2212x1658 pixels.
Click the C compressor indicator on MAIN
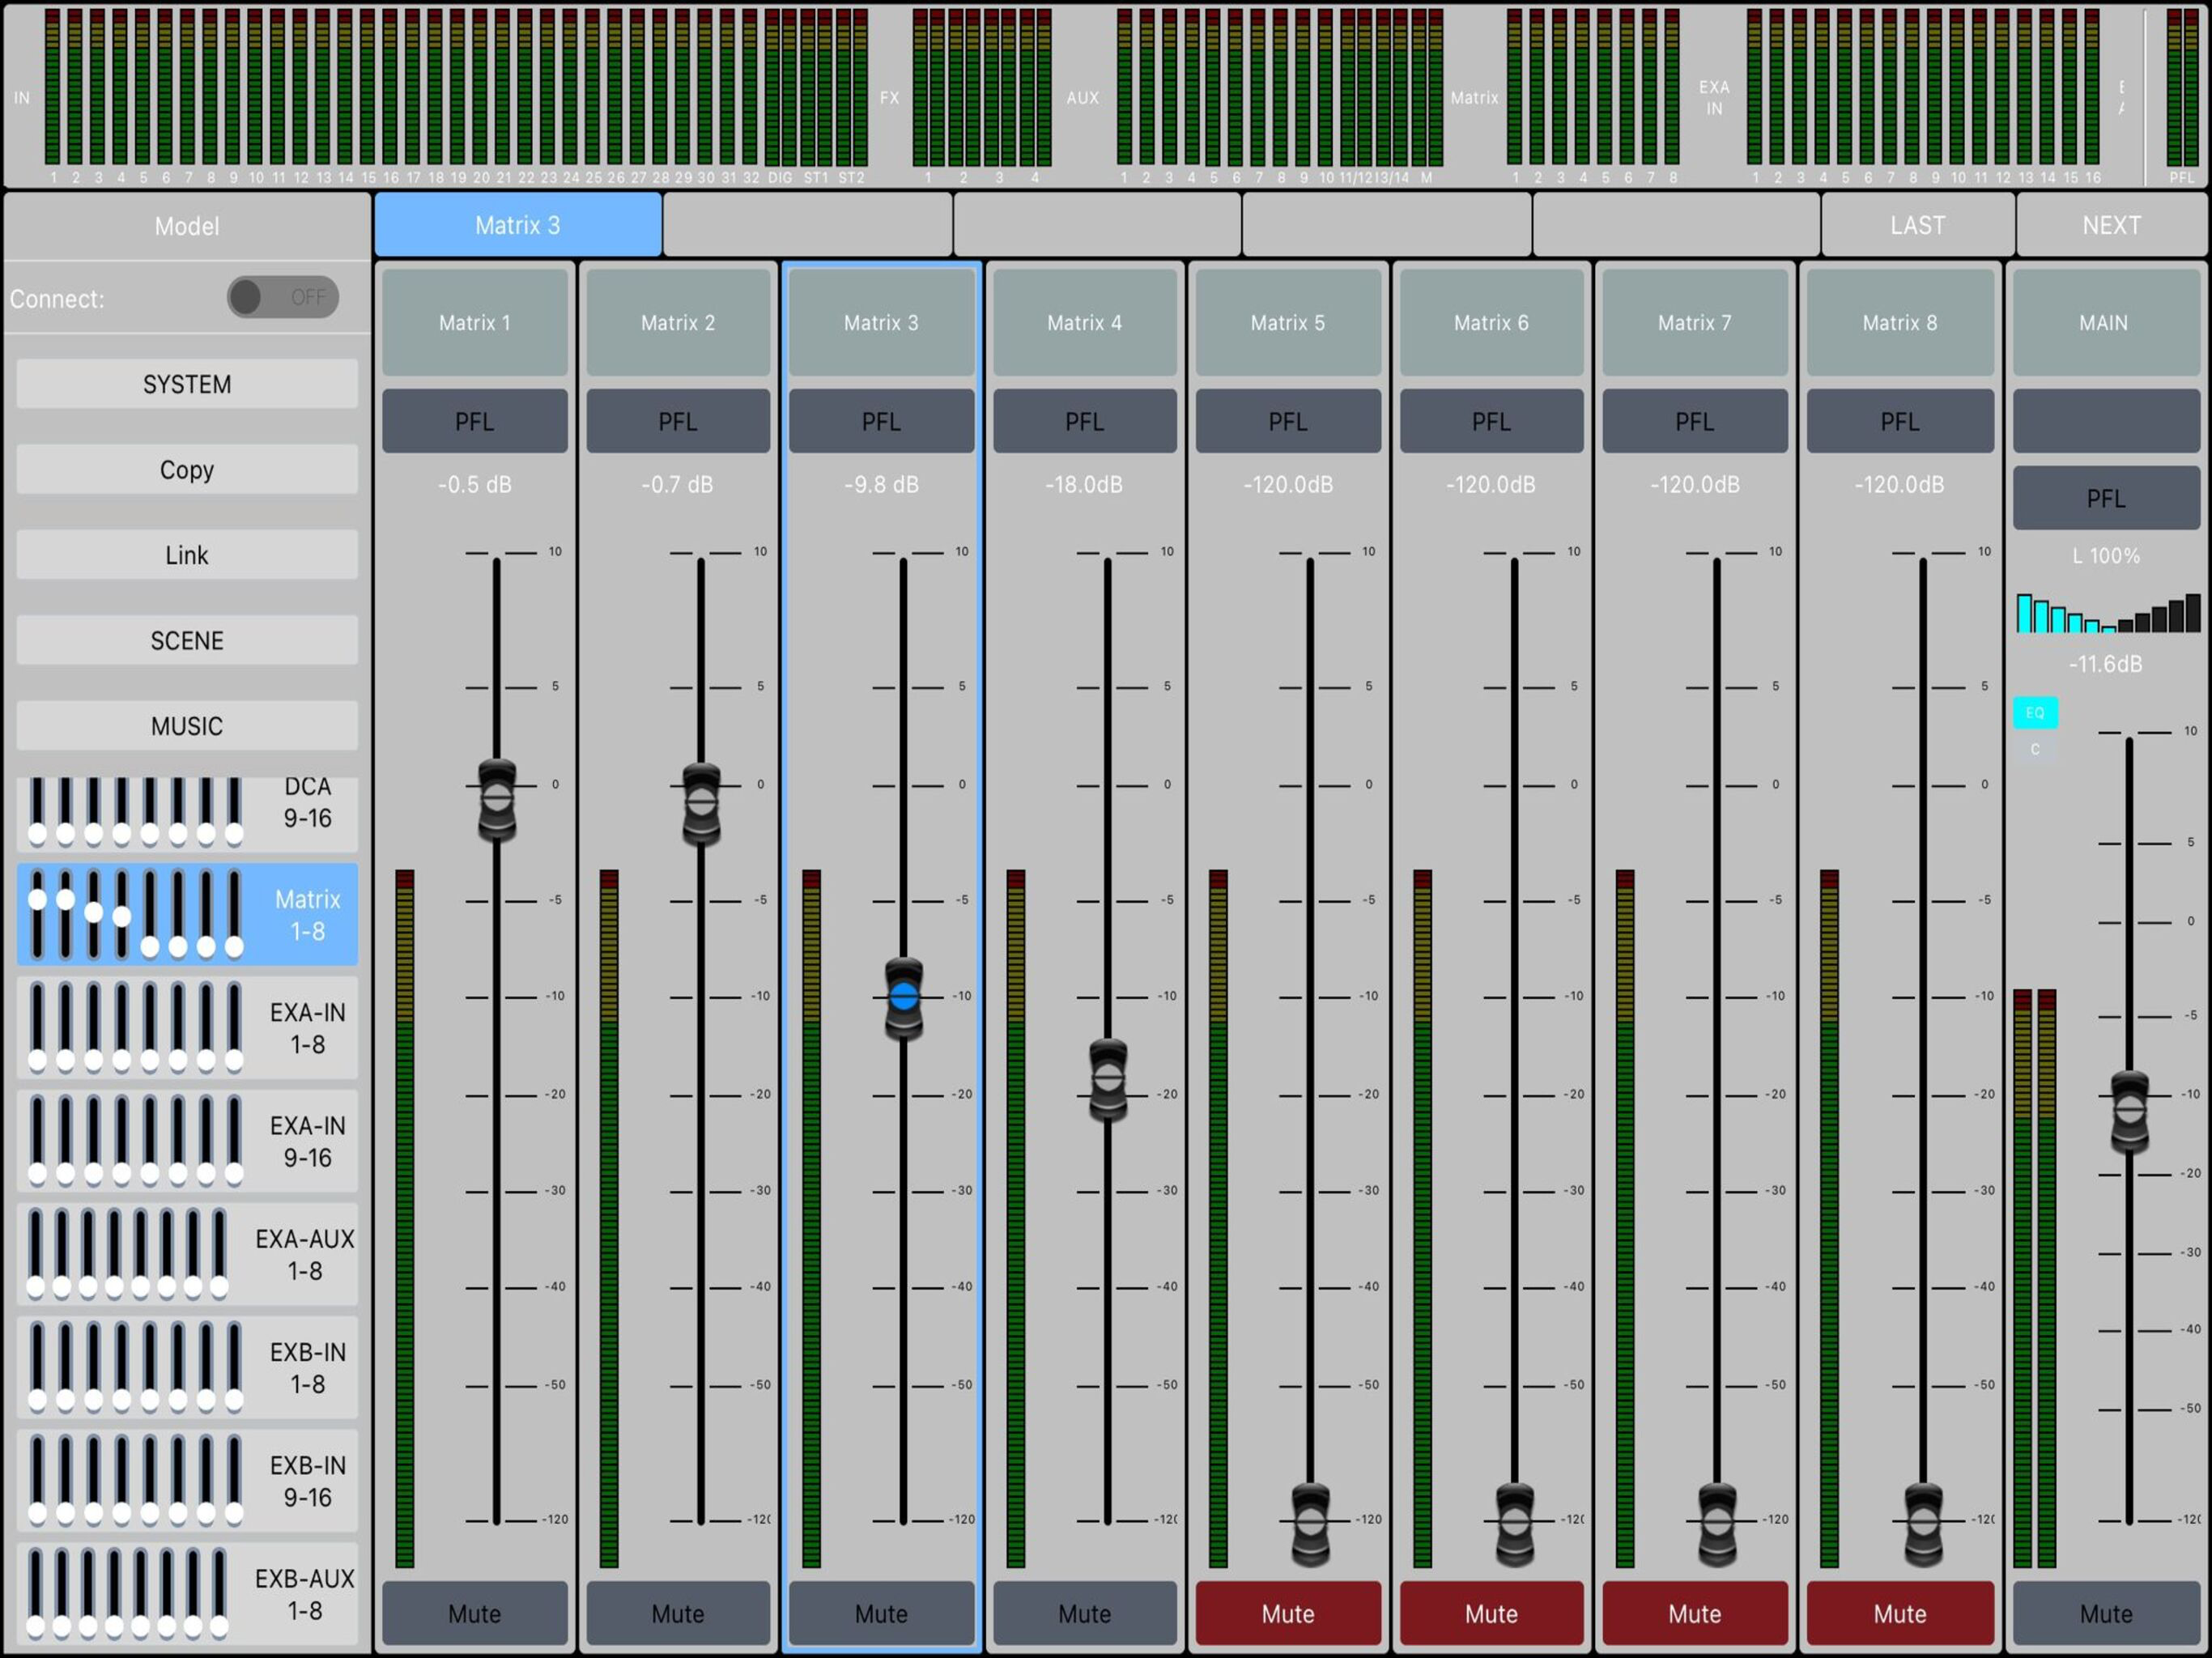tap(2035, 749)
